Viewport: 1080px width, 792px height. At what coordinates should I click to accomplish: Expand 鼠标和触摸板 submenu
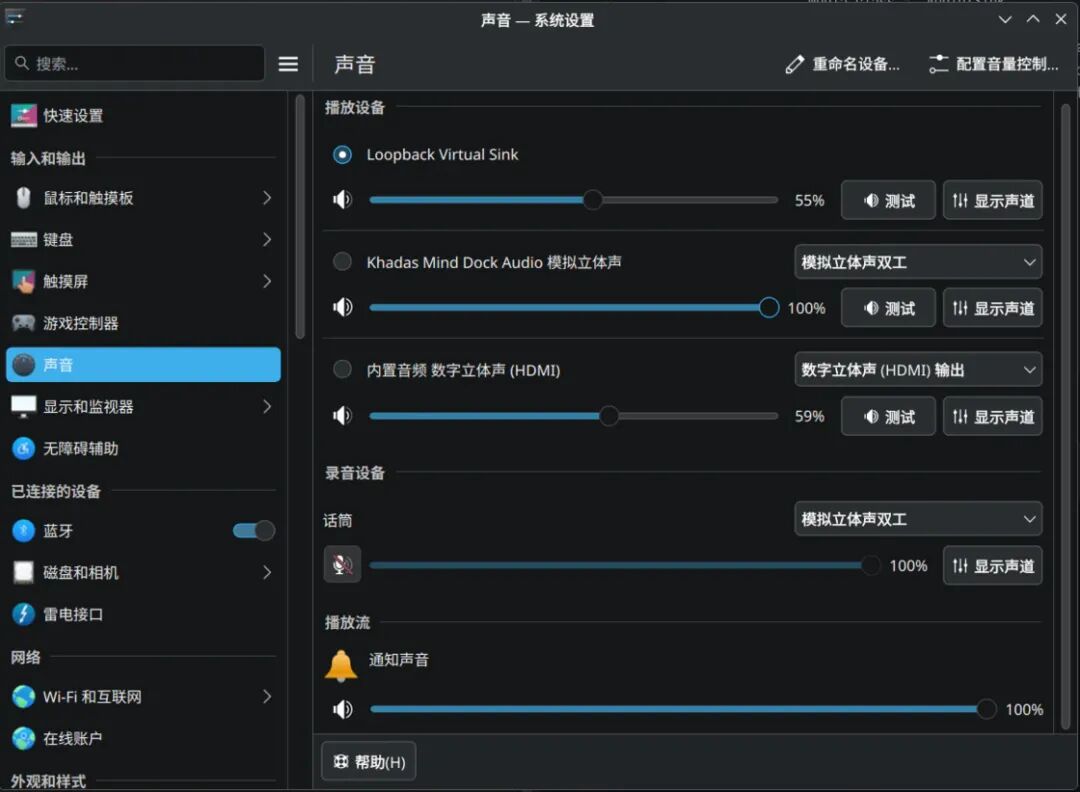(x=267, y=198)
